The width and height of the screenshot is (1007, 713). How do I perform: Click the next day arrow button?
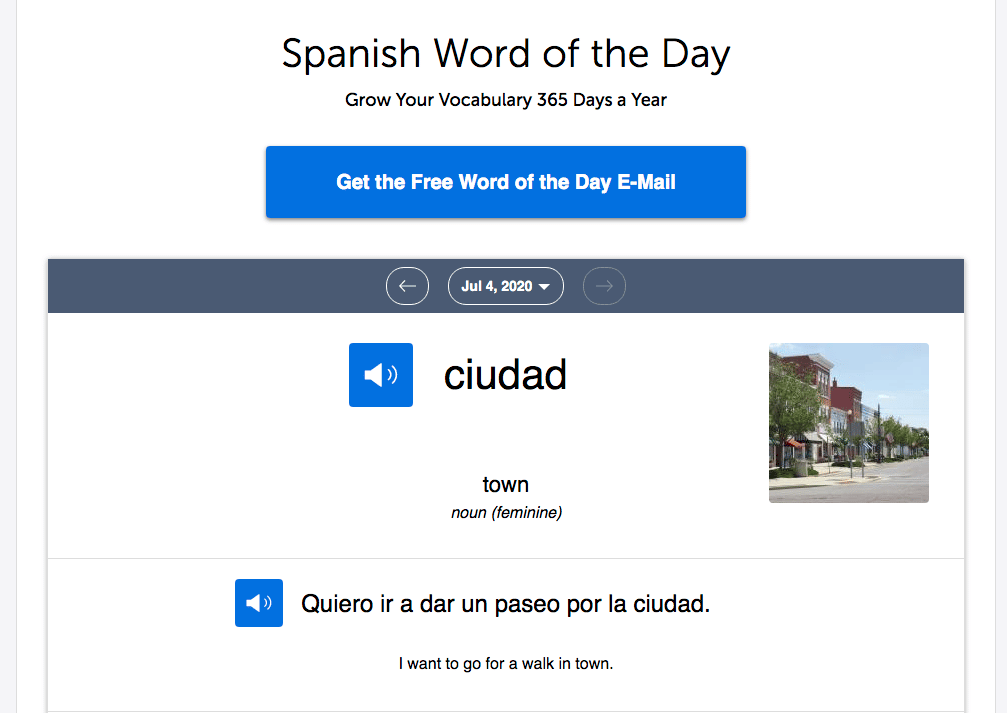604,286
